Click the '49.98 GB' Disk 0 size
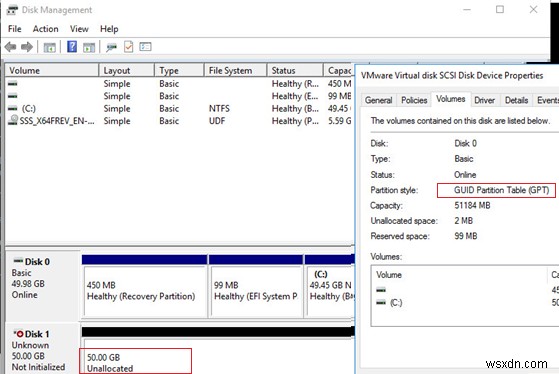This screenshot has height=374, width=559. [x=28, y=284]
